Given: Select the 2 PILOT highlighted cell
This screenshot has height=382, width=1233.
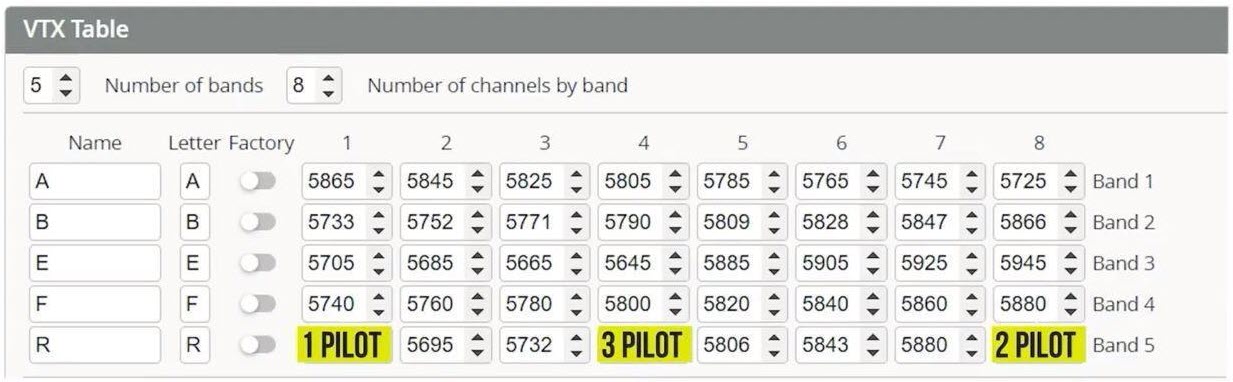Looking at the screenshot, I should click(x=1037, y=345).
